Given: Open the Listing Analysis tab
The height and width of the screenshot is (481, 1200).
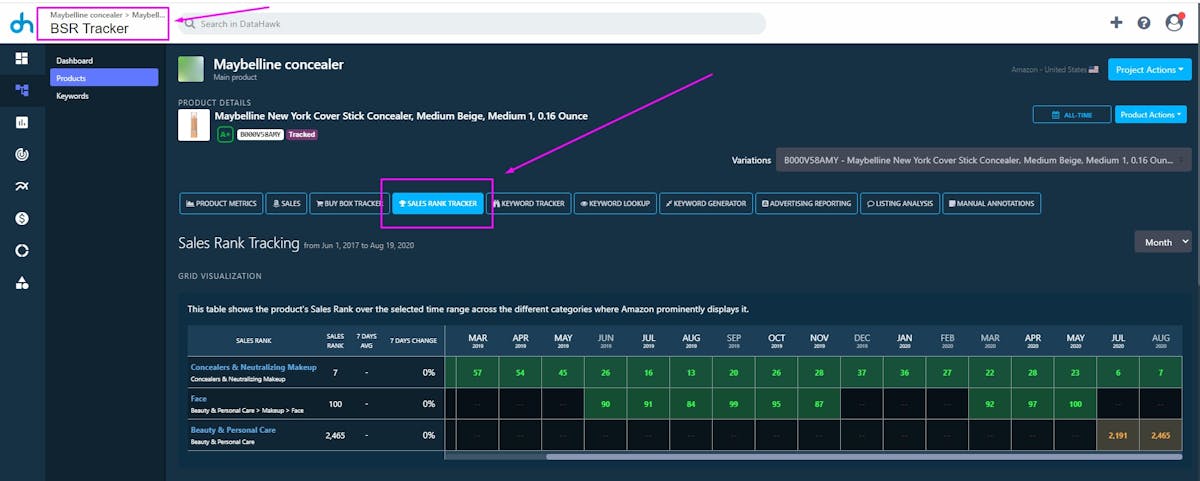Looking at the screenshot, I should (900, 203).
